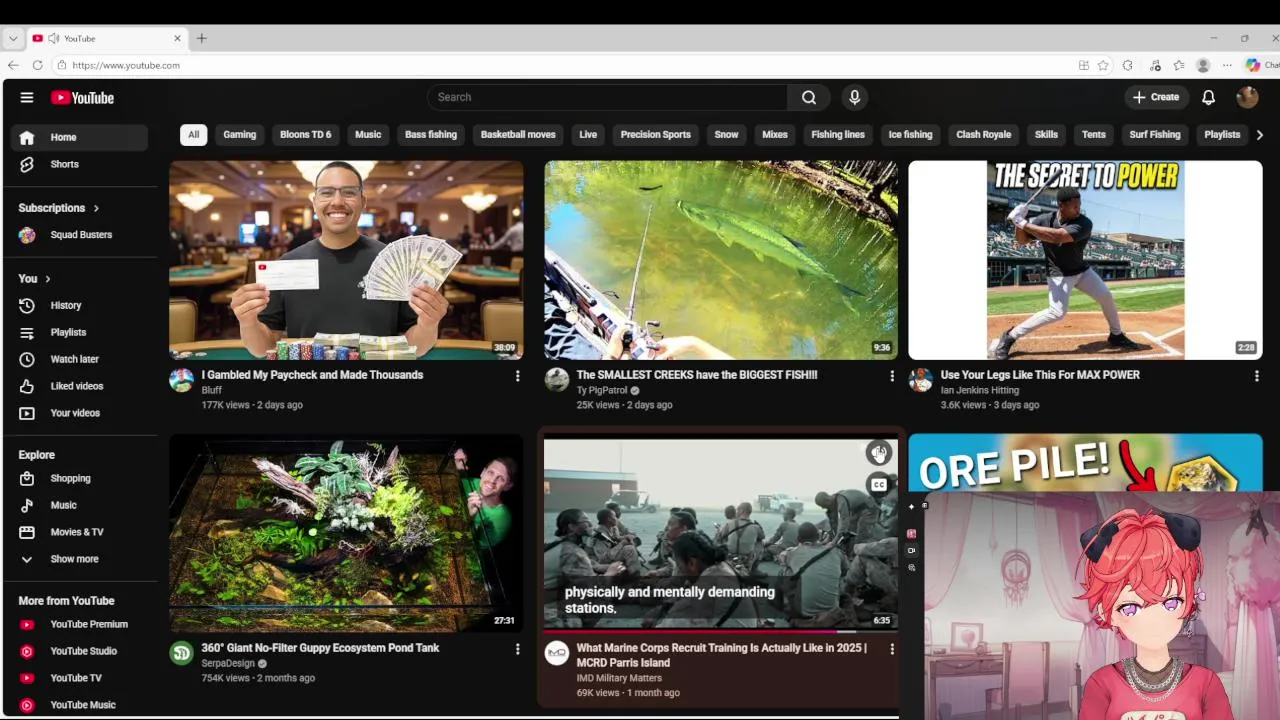Viewport: 1280px width, 720px height.
Task: Open Shopping under Explore
Action: click(x=79, y=478)
